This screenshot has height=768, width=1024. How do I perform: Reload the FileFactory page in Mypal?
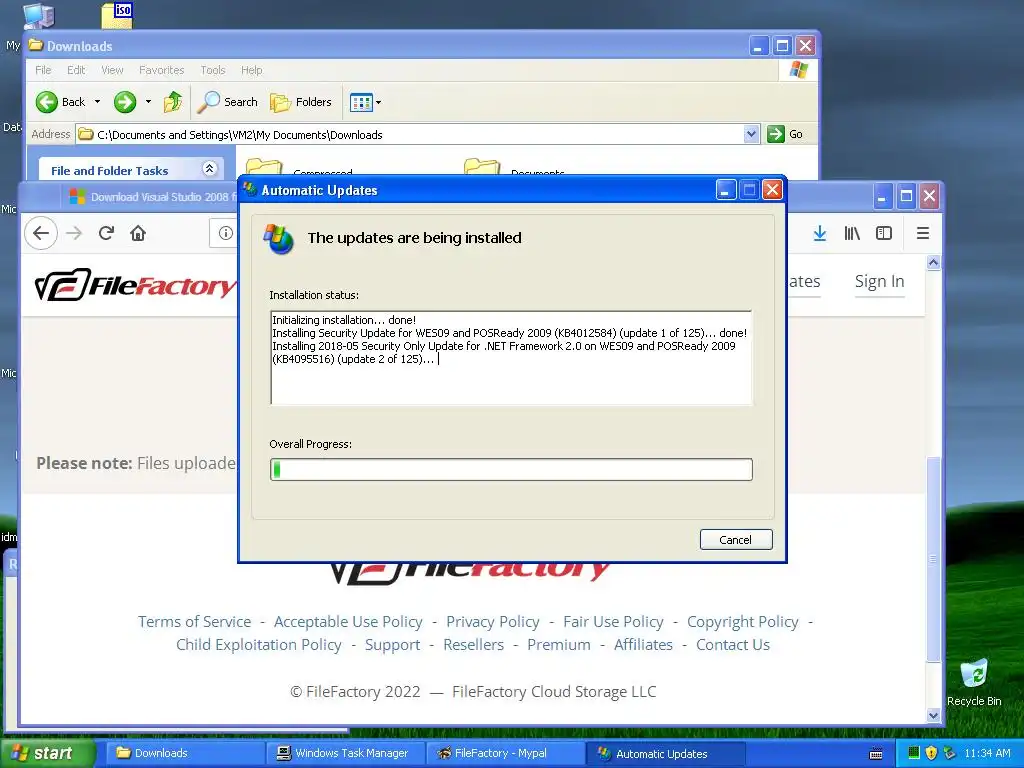[x=106, y=233]
